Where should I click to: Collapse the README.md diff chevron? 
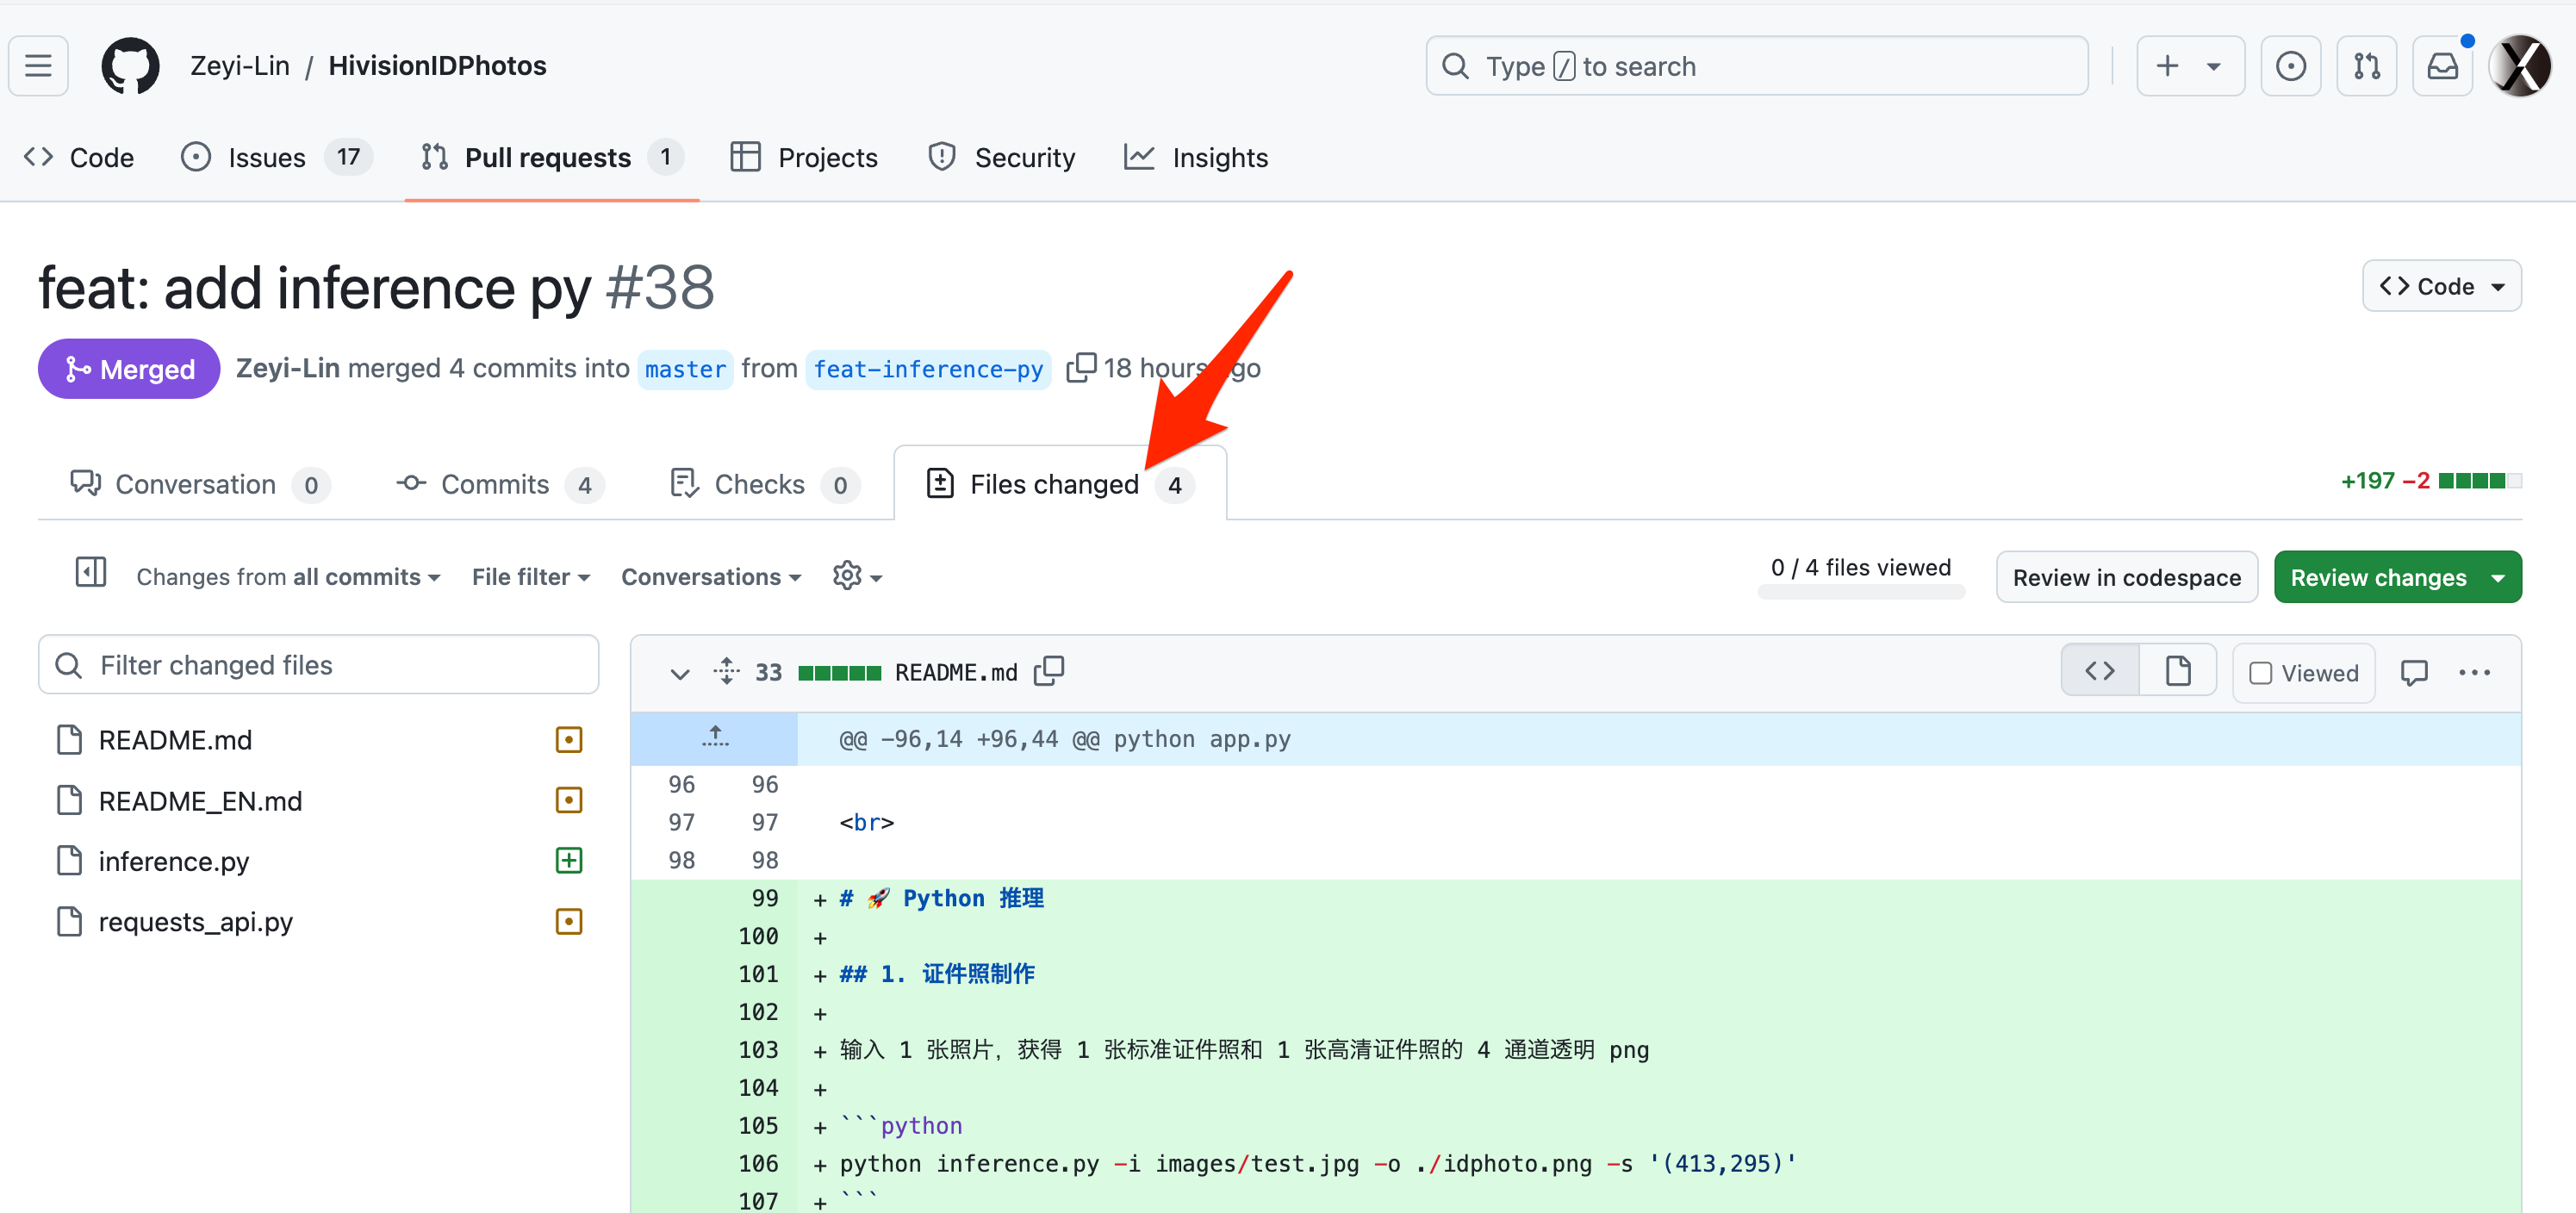(679, 673)
